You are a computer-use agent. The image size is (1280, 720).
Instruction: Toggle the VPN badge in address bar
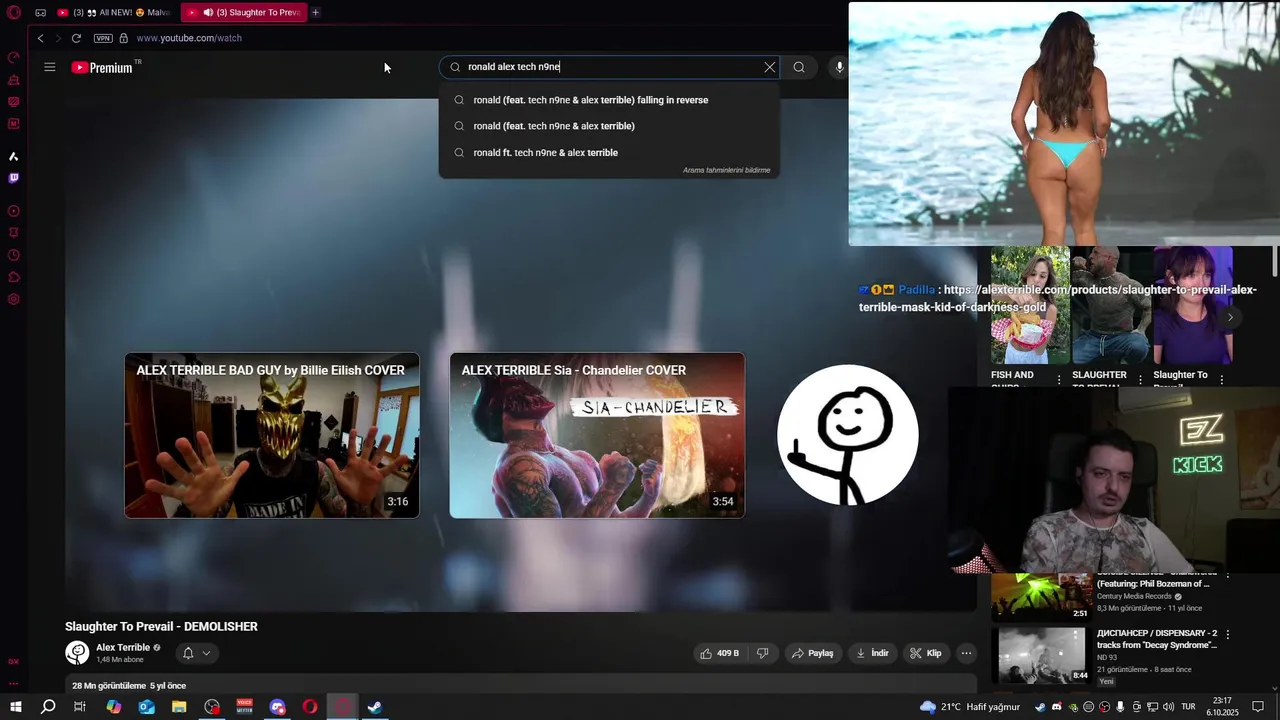103,38
